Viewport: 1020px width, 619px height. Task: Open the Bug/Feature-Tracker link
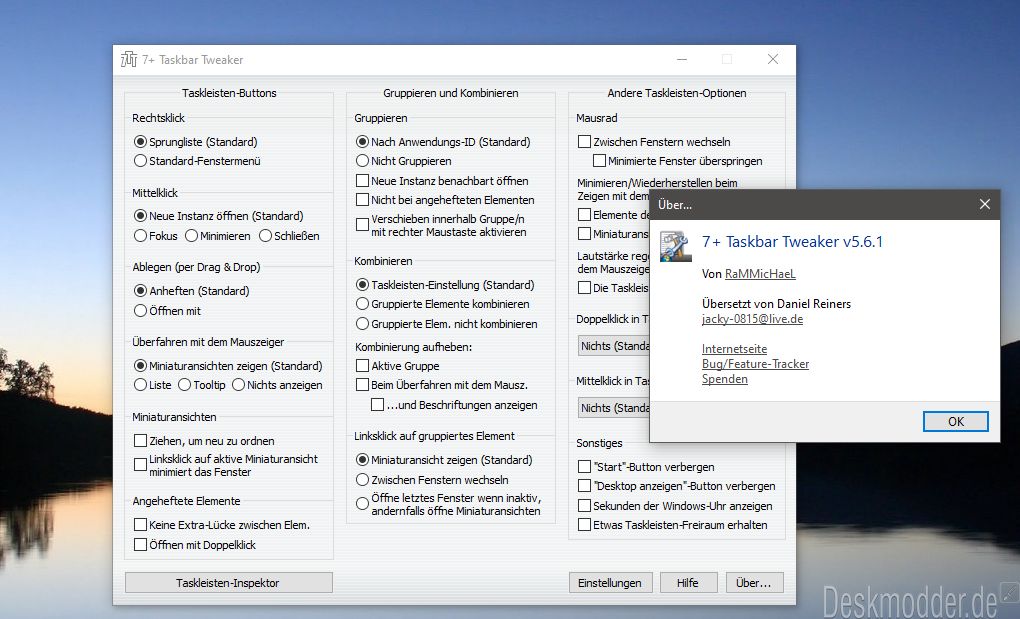[x=755, y=364]
